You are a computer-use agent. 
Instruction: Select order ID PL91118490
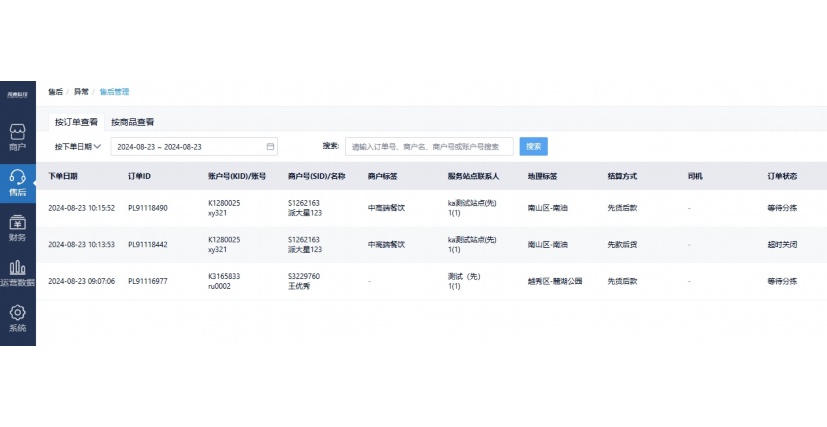point(148,208)
